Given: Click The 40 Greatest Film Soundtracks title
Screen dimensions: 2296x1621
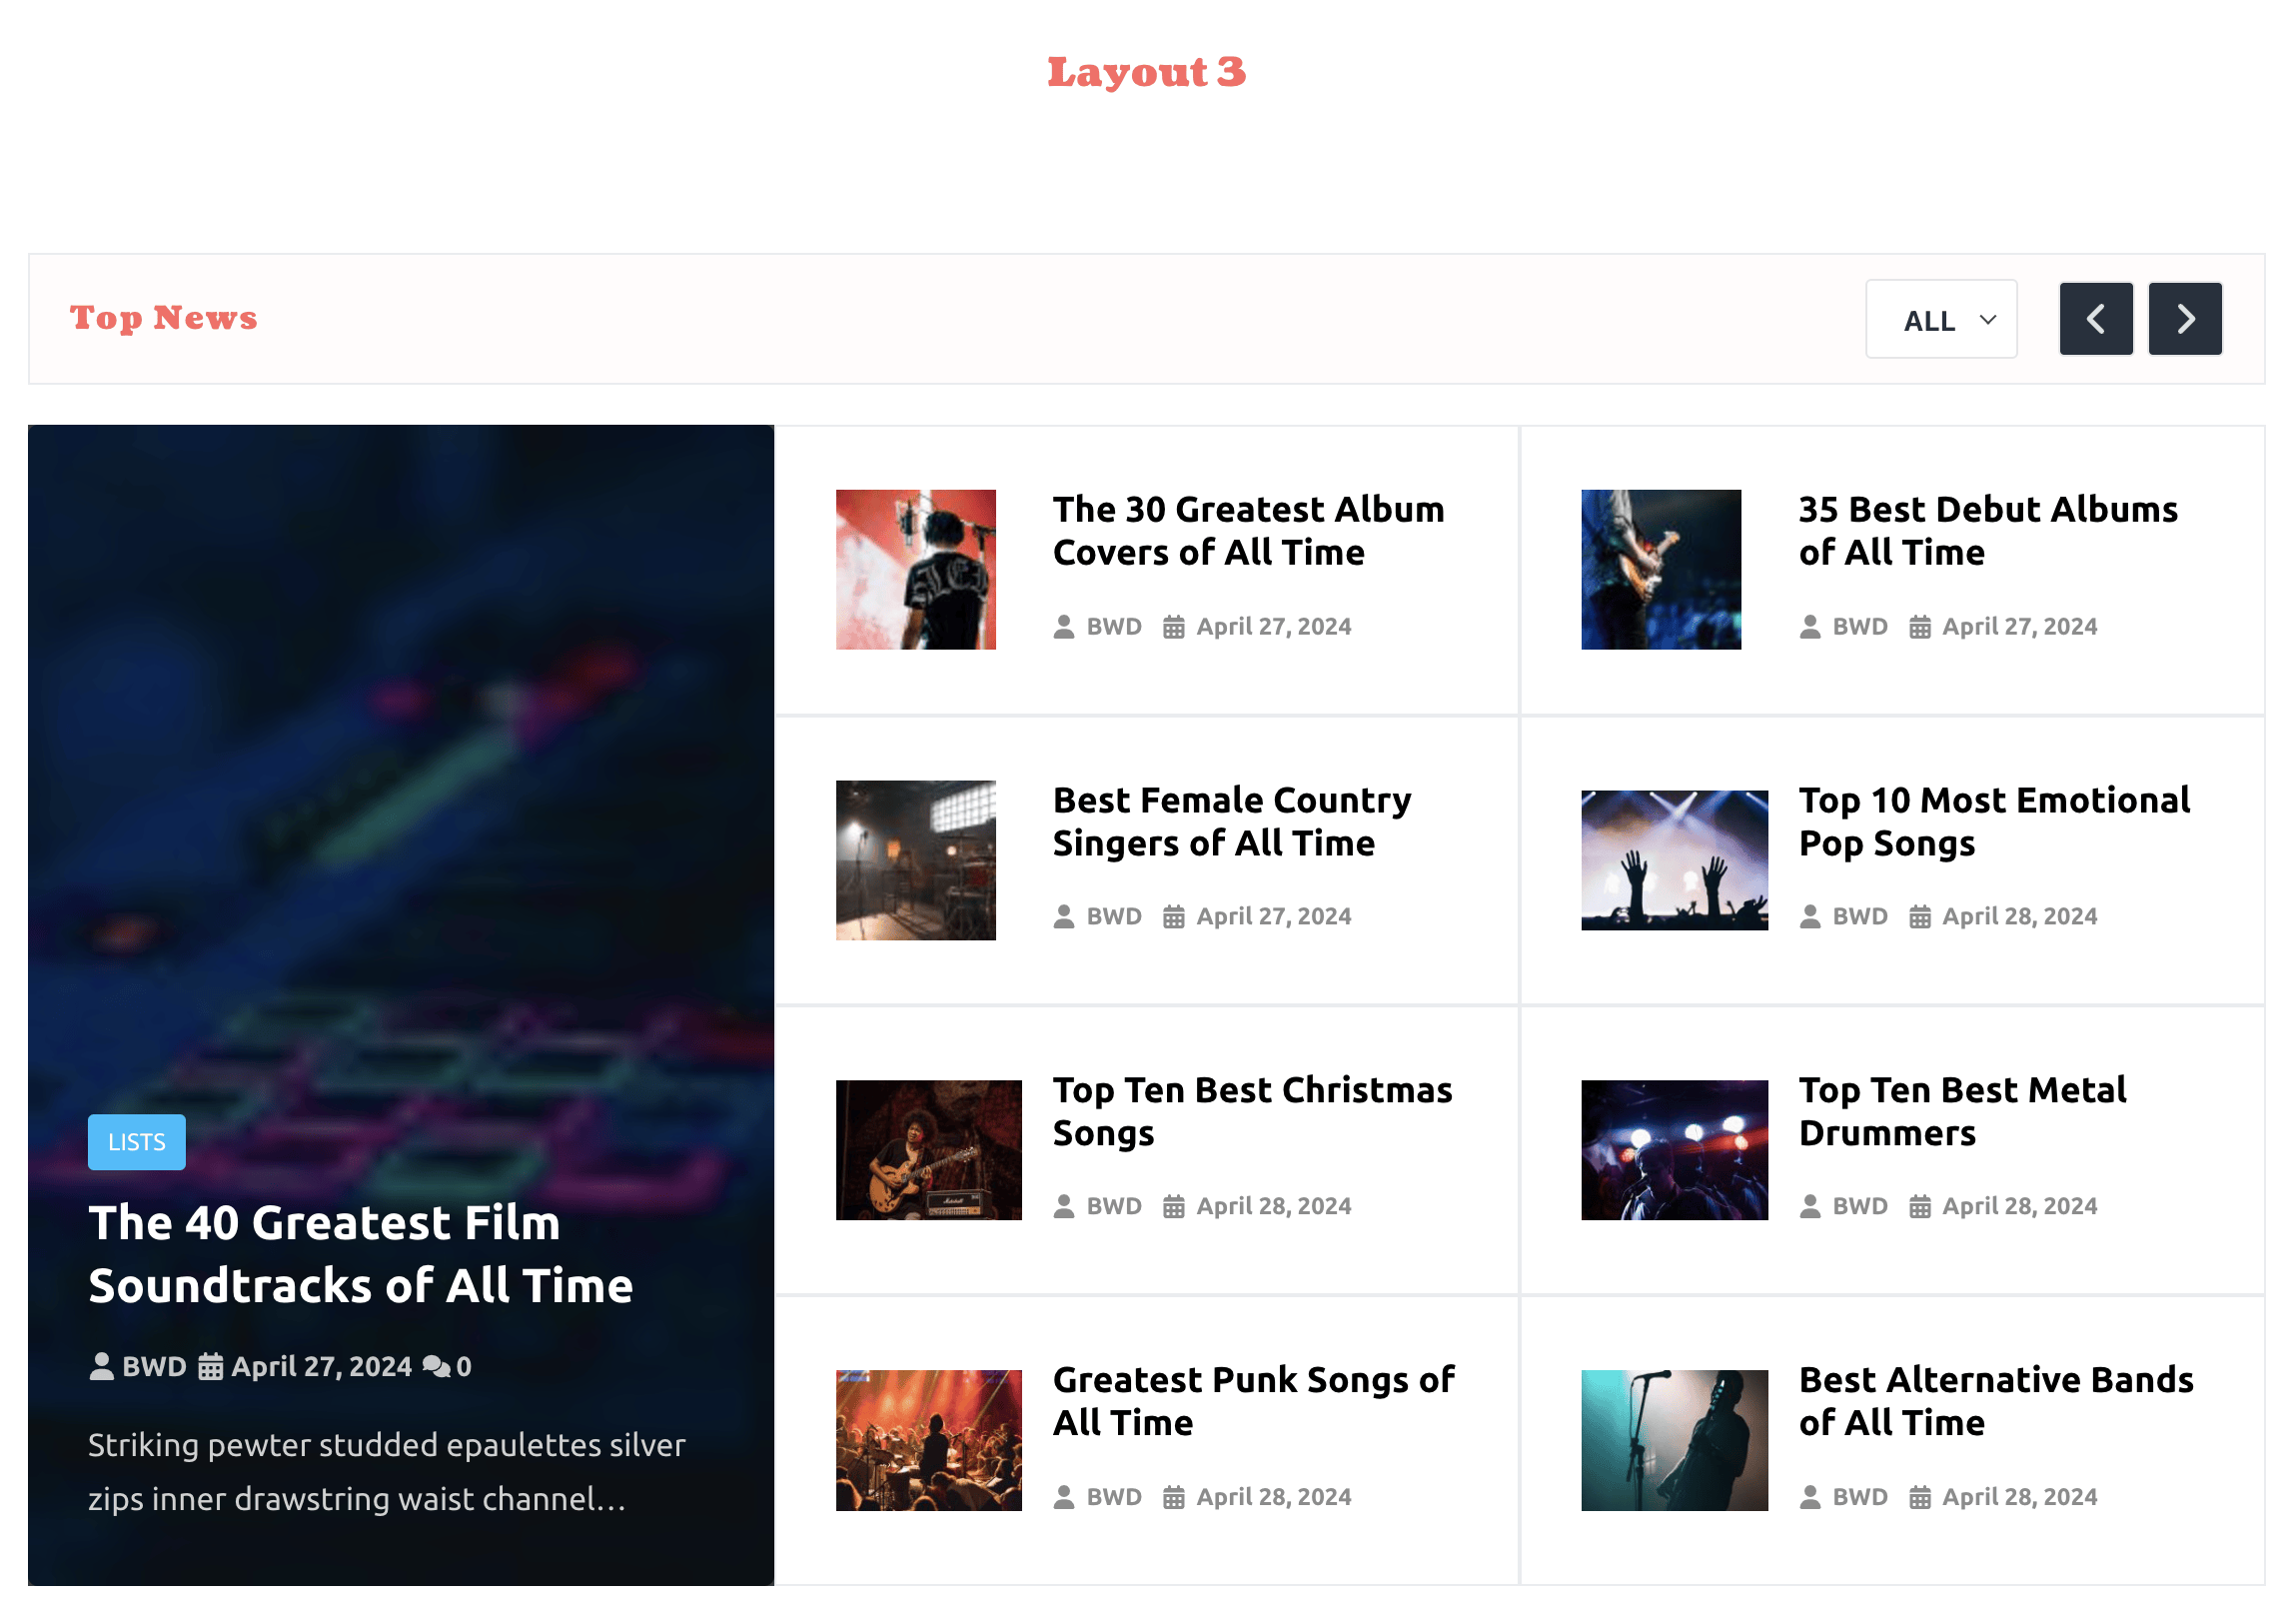Looking at the screenshot, I should (x=362, y=1254).
